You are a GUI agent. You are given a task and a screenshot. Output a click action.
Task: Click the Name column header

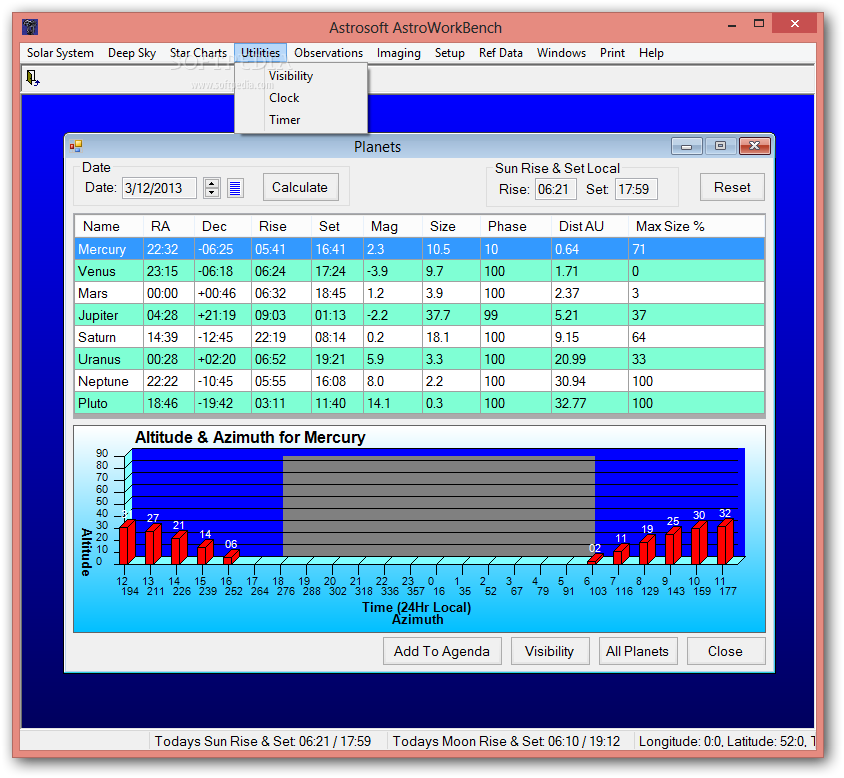(x=109, y=227)
